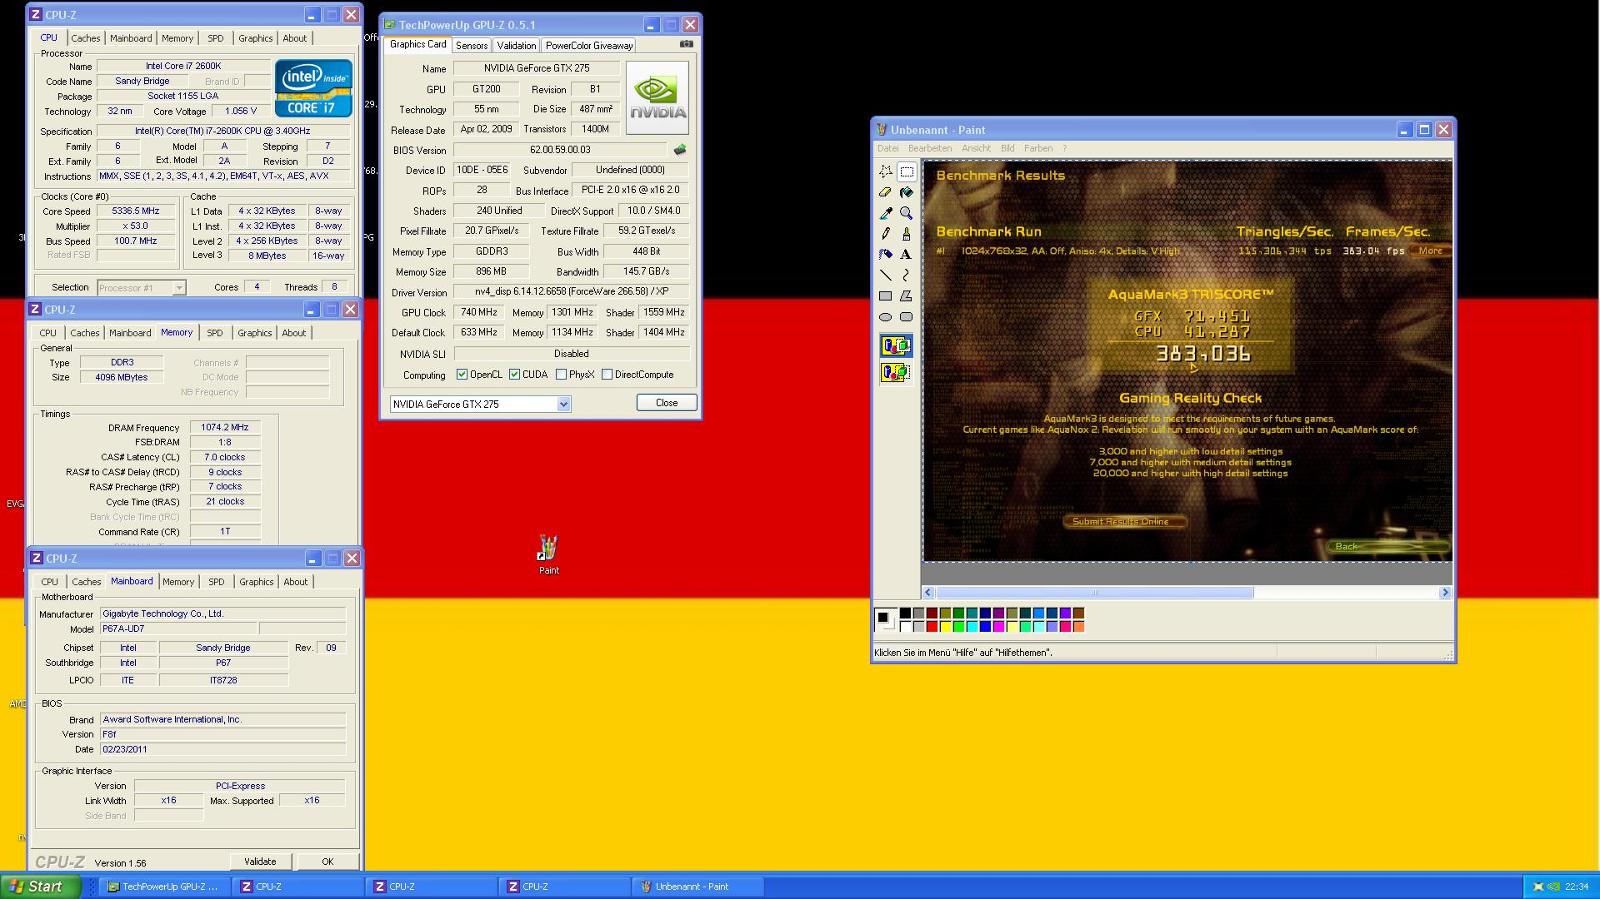
Task: Choose the transparent selection mode option
Action: tap(895, 372)
